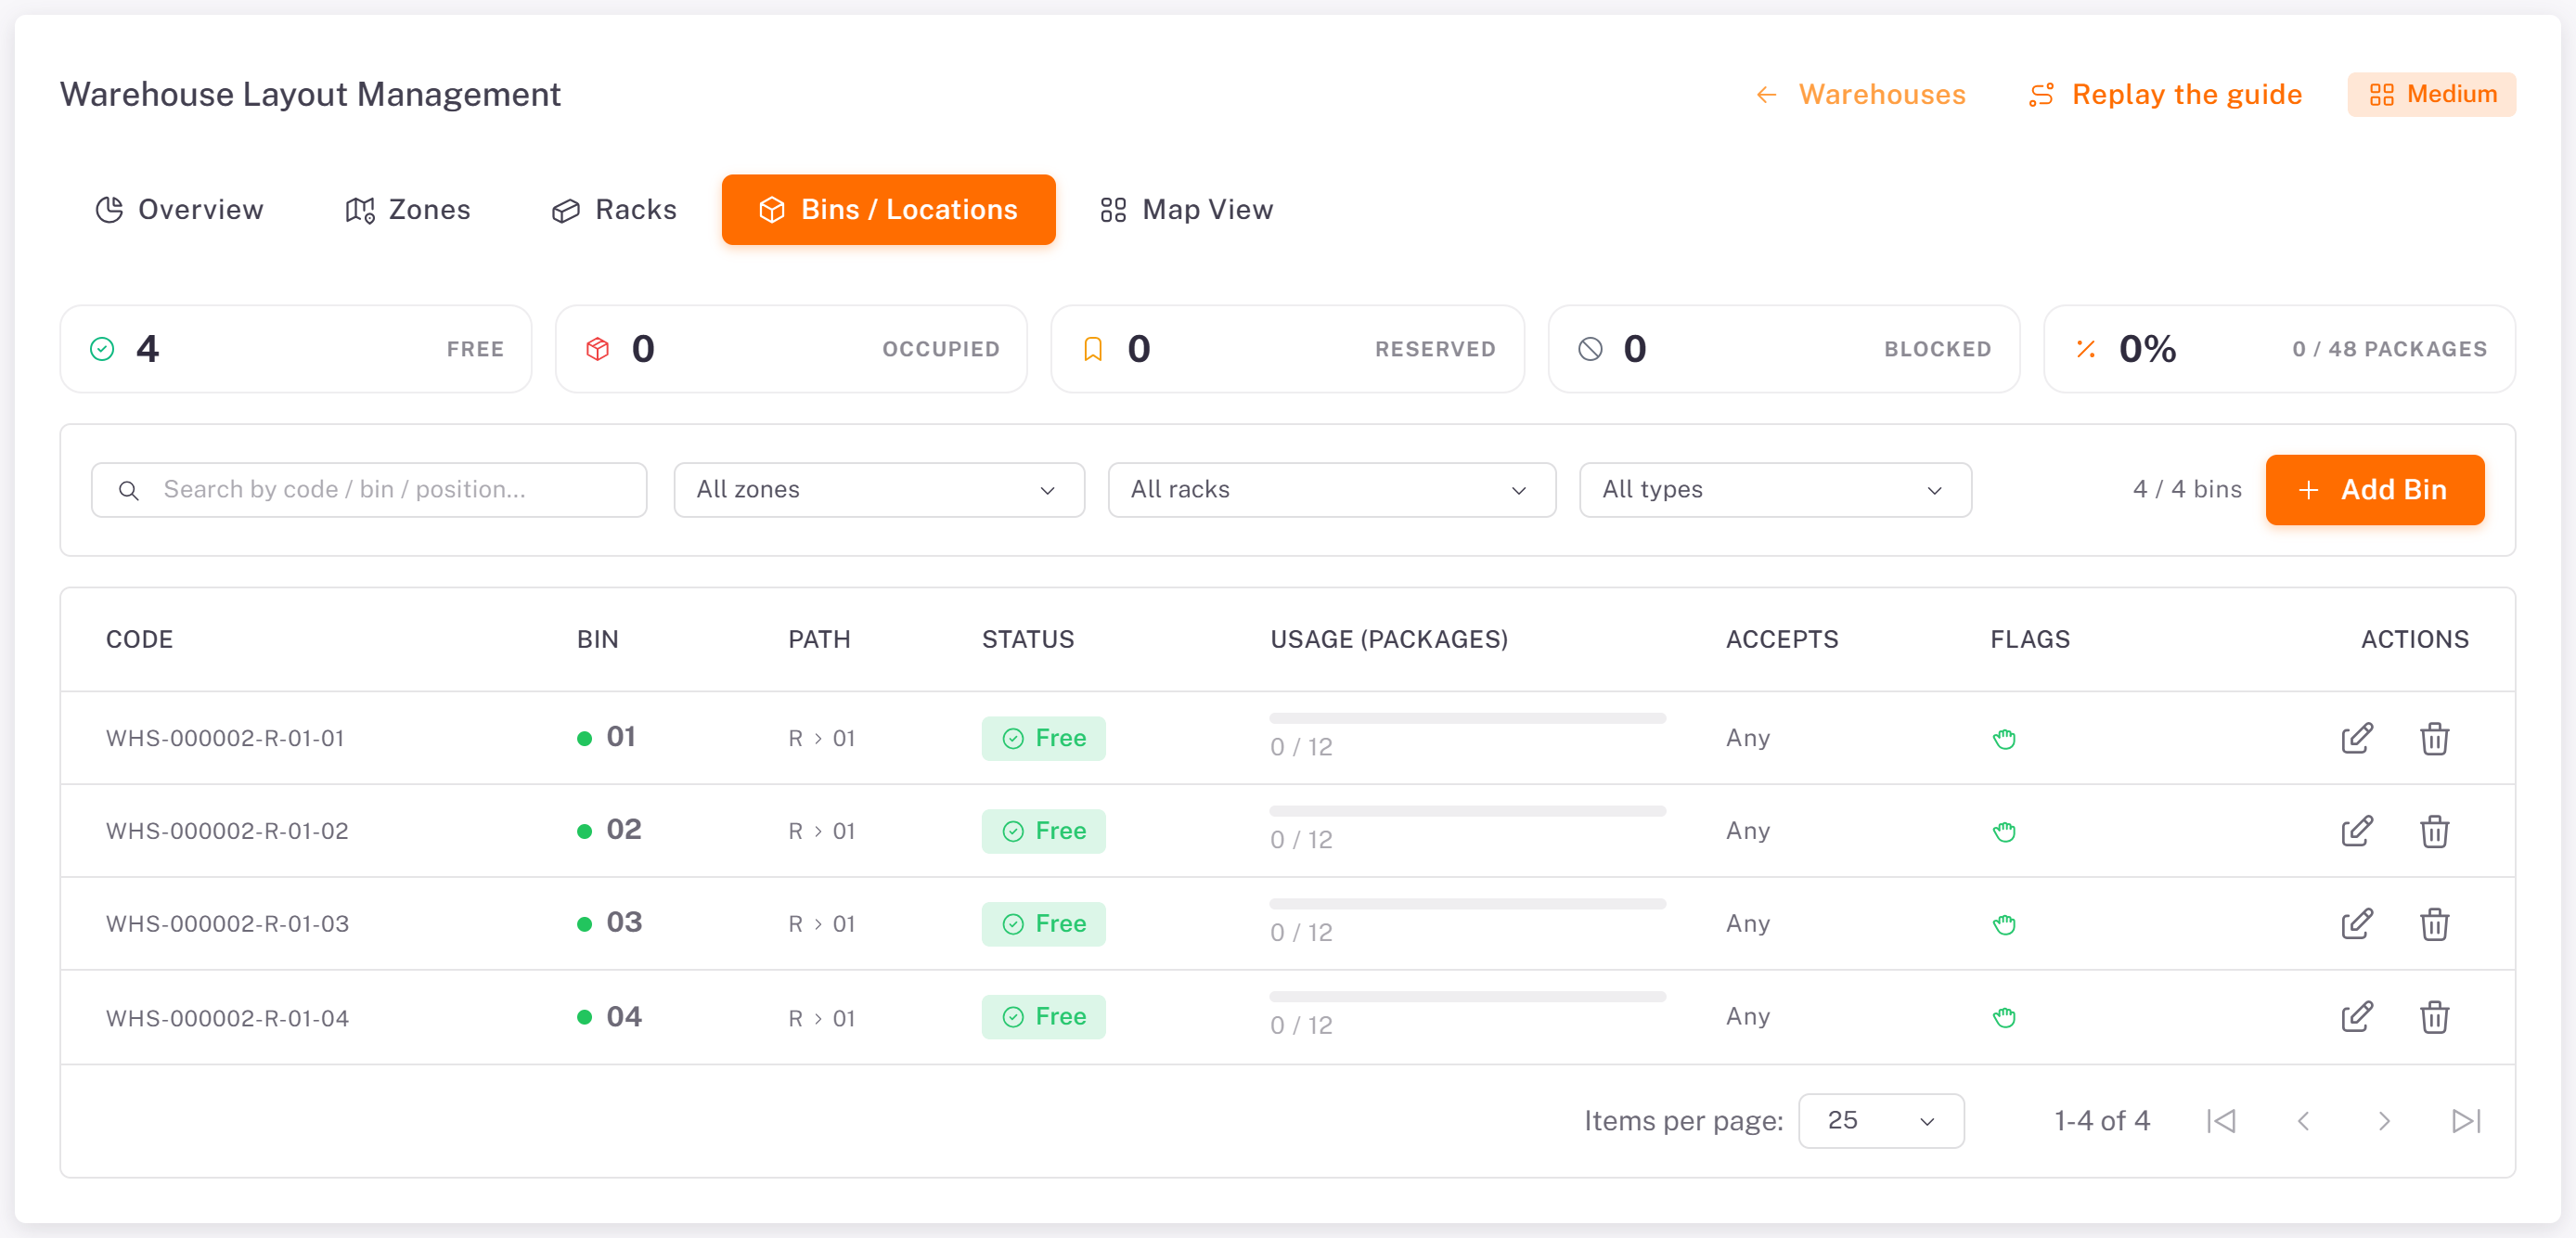Go to next page of bins

click(x=2384, y=1121)
